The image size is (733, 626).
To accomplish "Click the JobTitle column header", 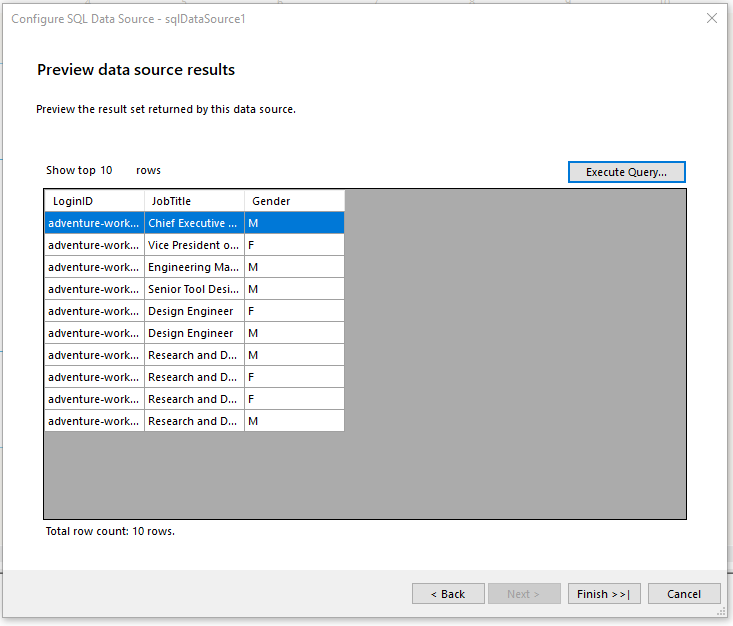I will [x=194, y=201].
